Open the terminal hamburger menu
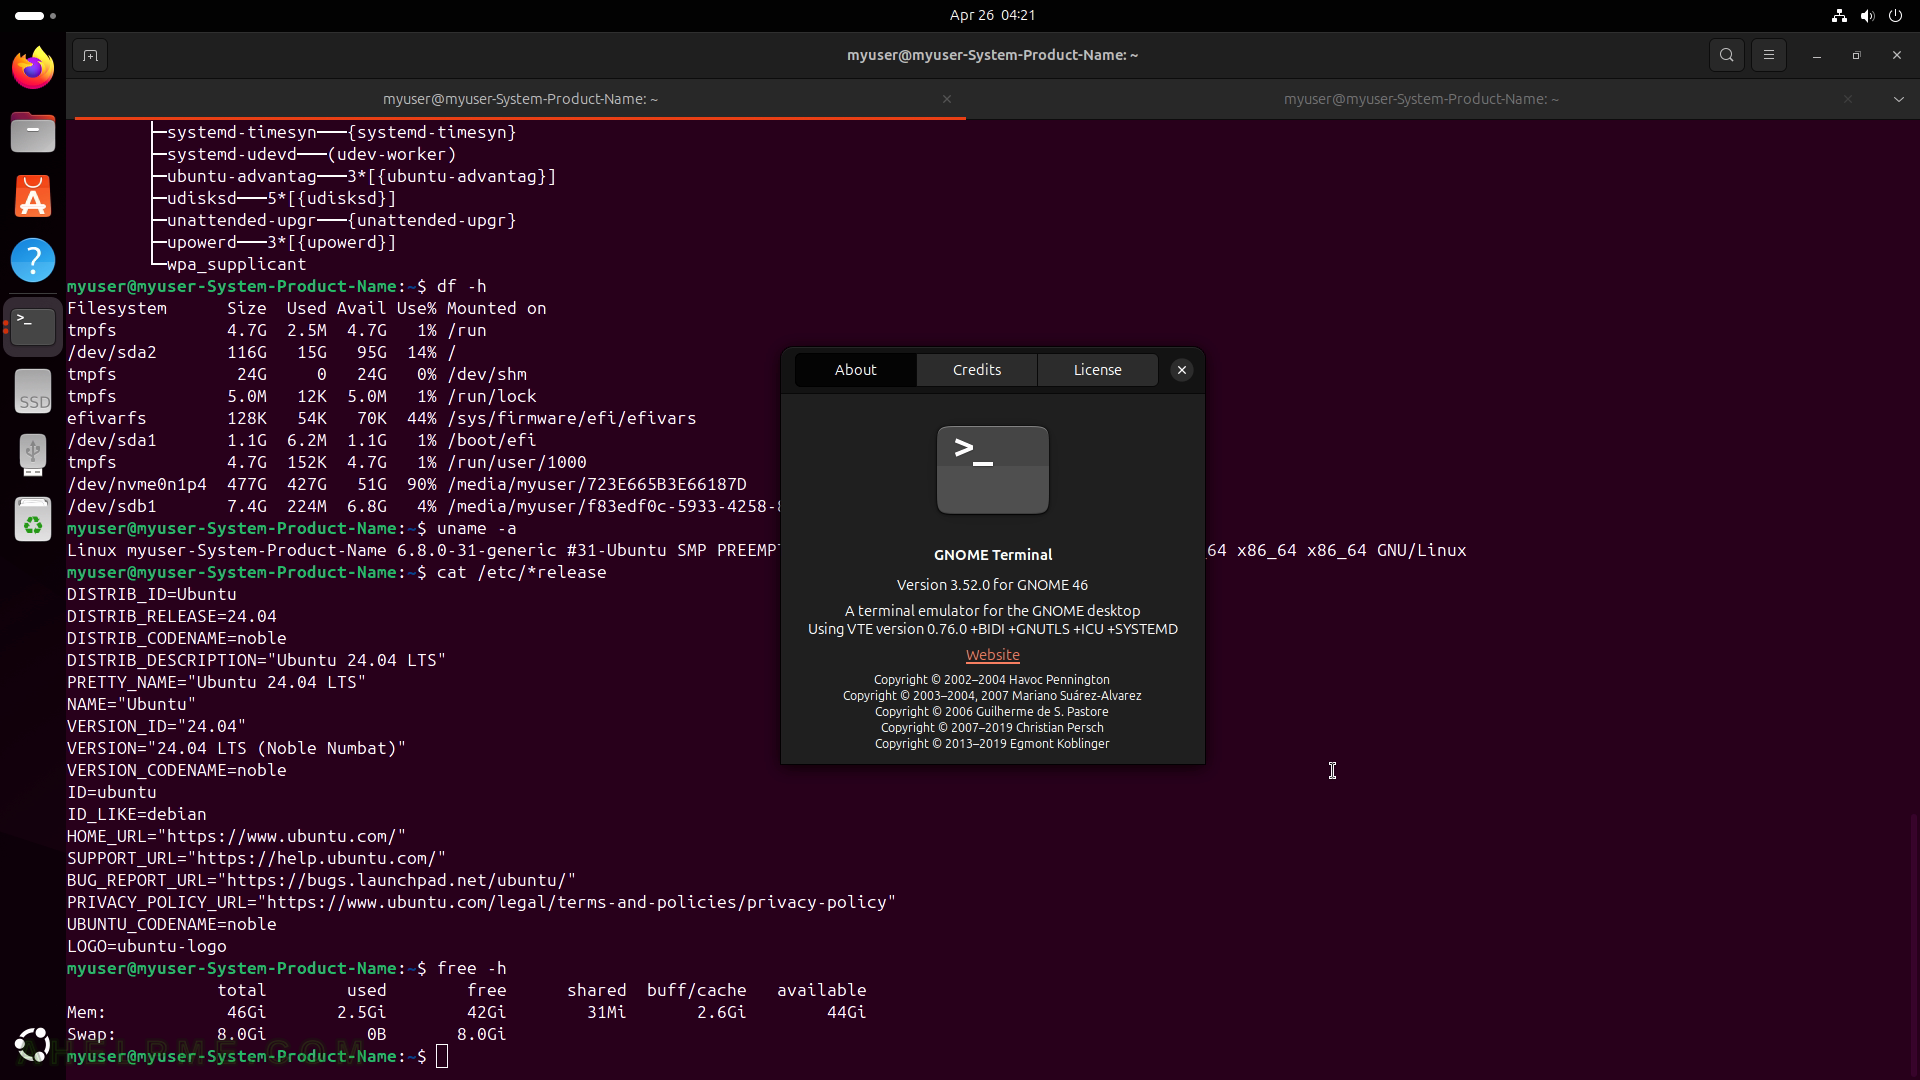Image resolution: width=1920 pixels, height=1080 pixels. (1769, 55)
